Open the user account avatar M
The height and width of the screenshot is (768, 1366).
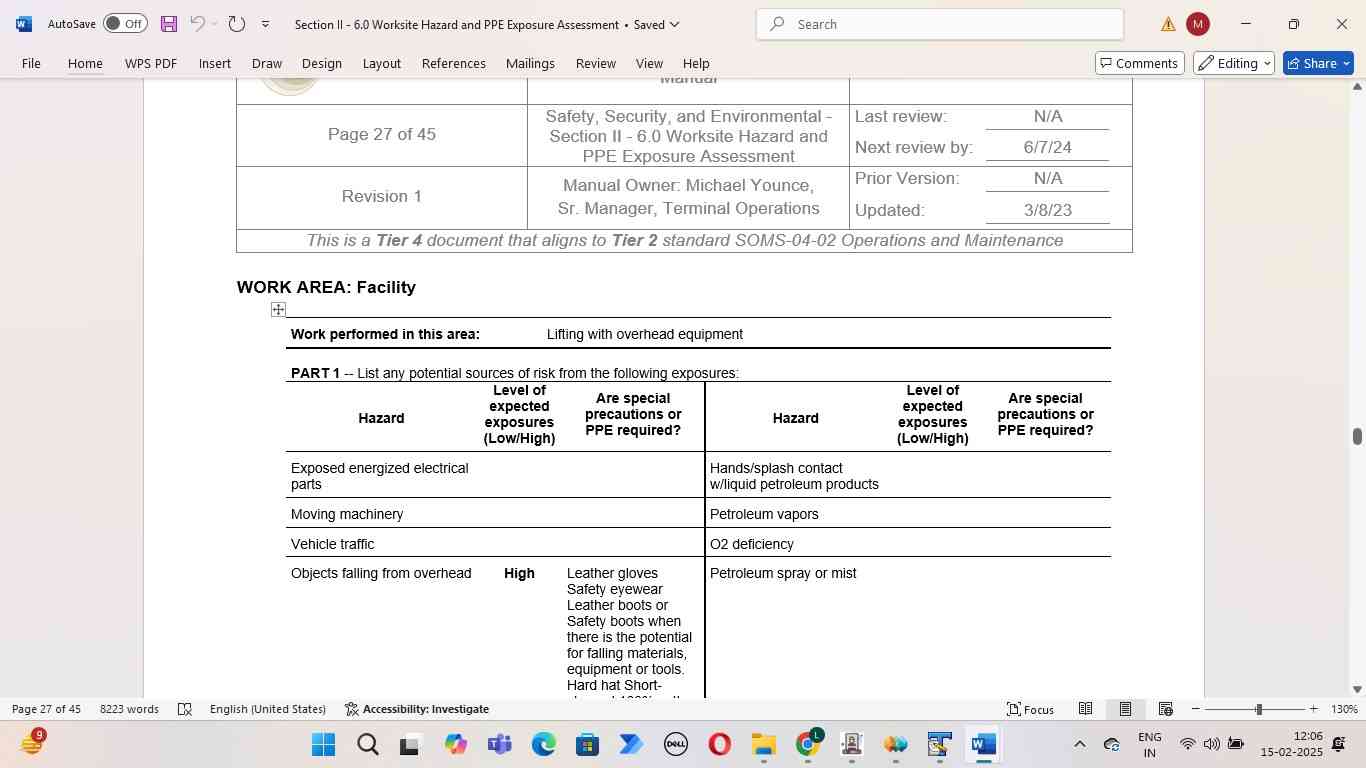click(1197, 24)
